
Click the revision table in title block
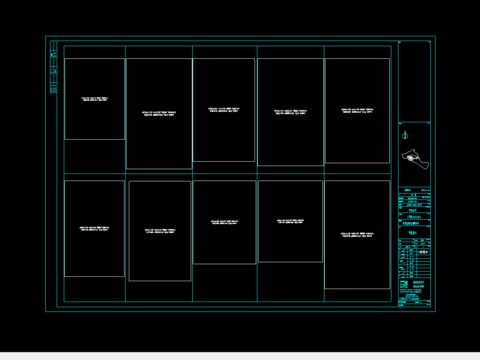[x=415, y=258]
